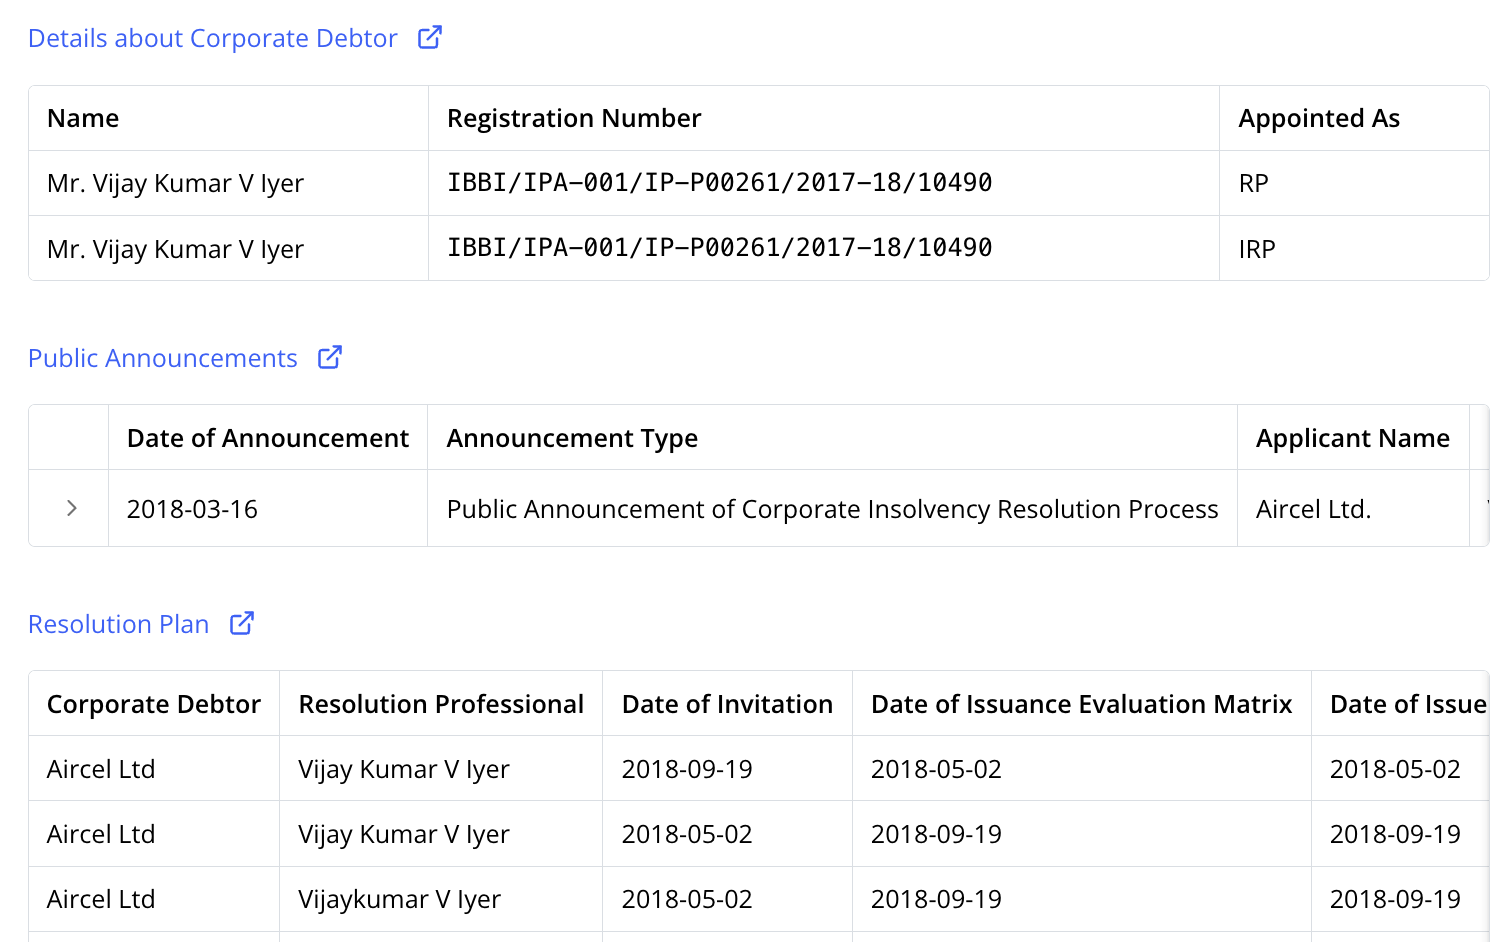
Task: Select the Resolution Professional column header
Action: point(441,704)
